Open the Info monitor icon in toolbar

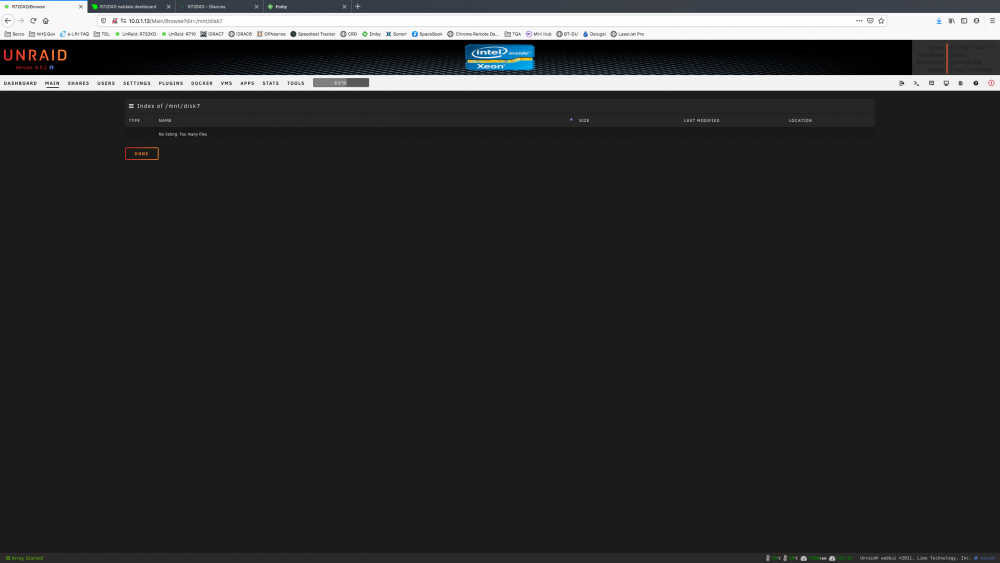coord(946,83)
